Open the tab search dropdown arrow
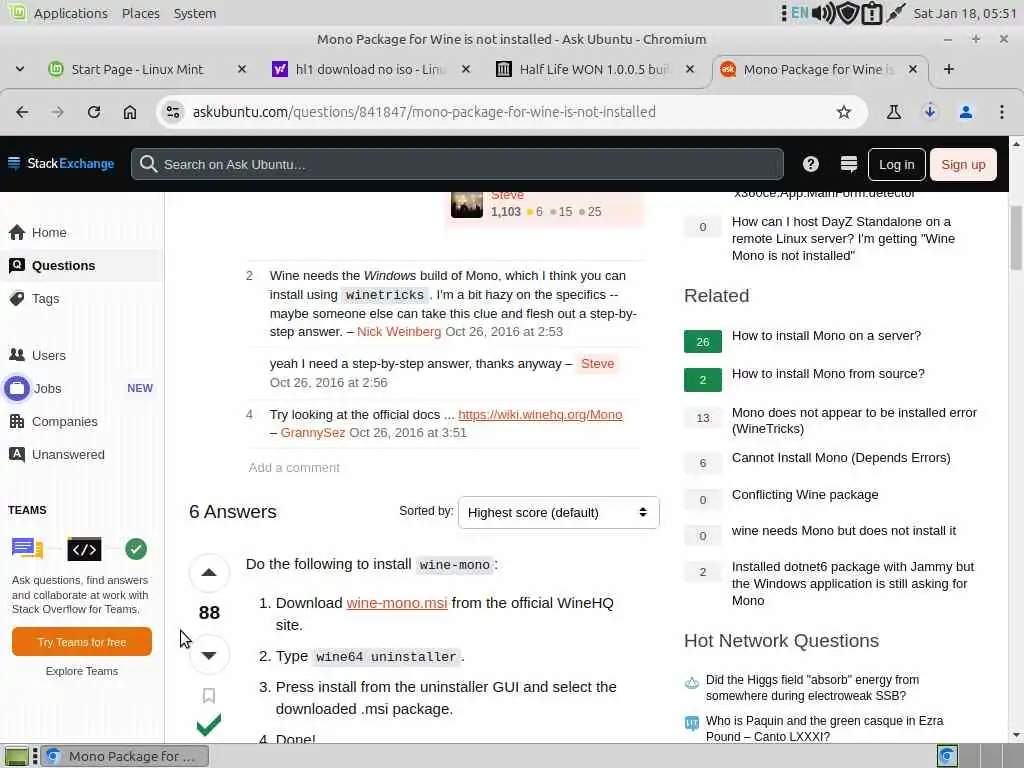Viewport: 1024px width, 768px height. tap(20, 69)
